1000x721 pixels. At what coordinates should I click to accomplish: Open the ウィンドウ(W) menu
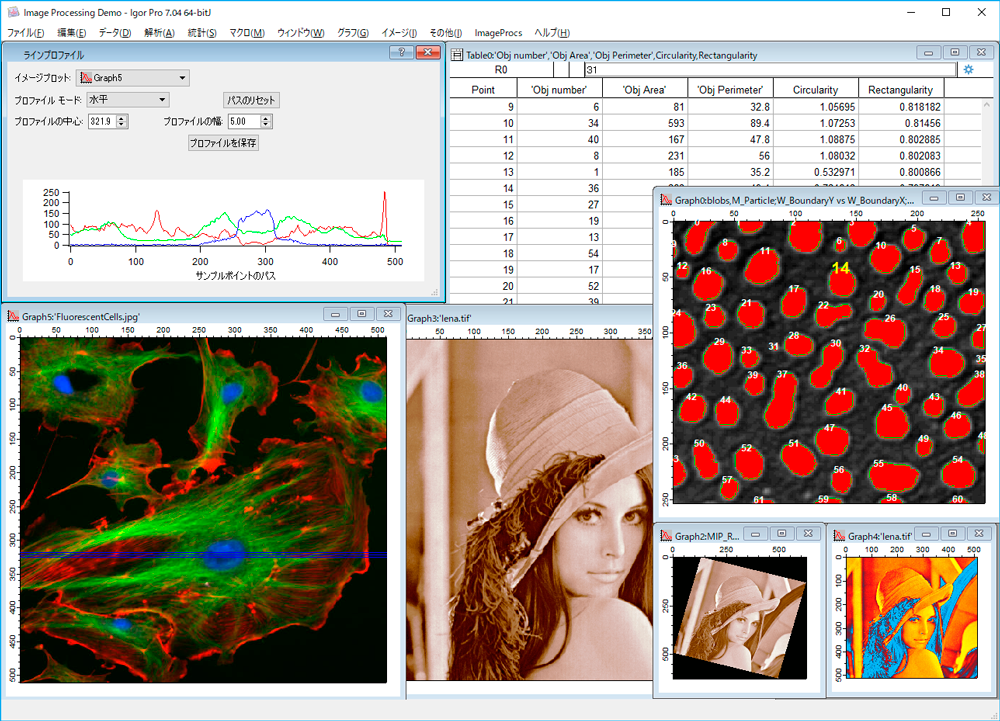click(300, 33)
